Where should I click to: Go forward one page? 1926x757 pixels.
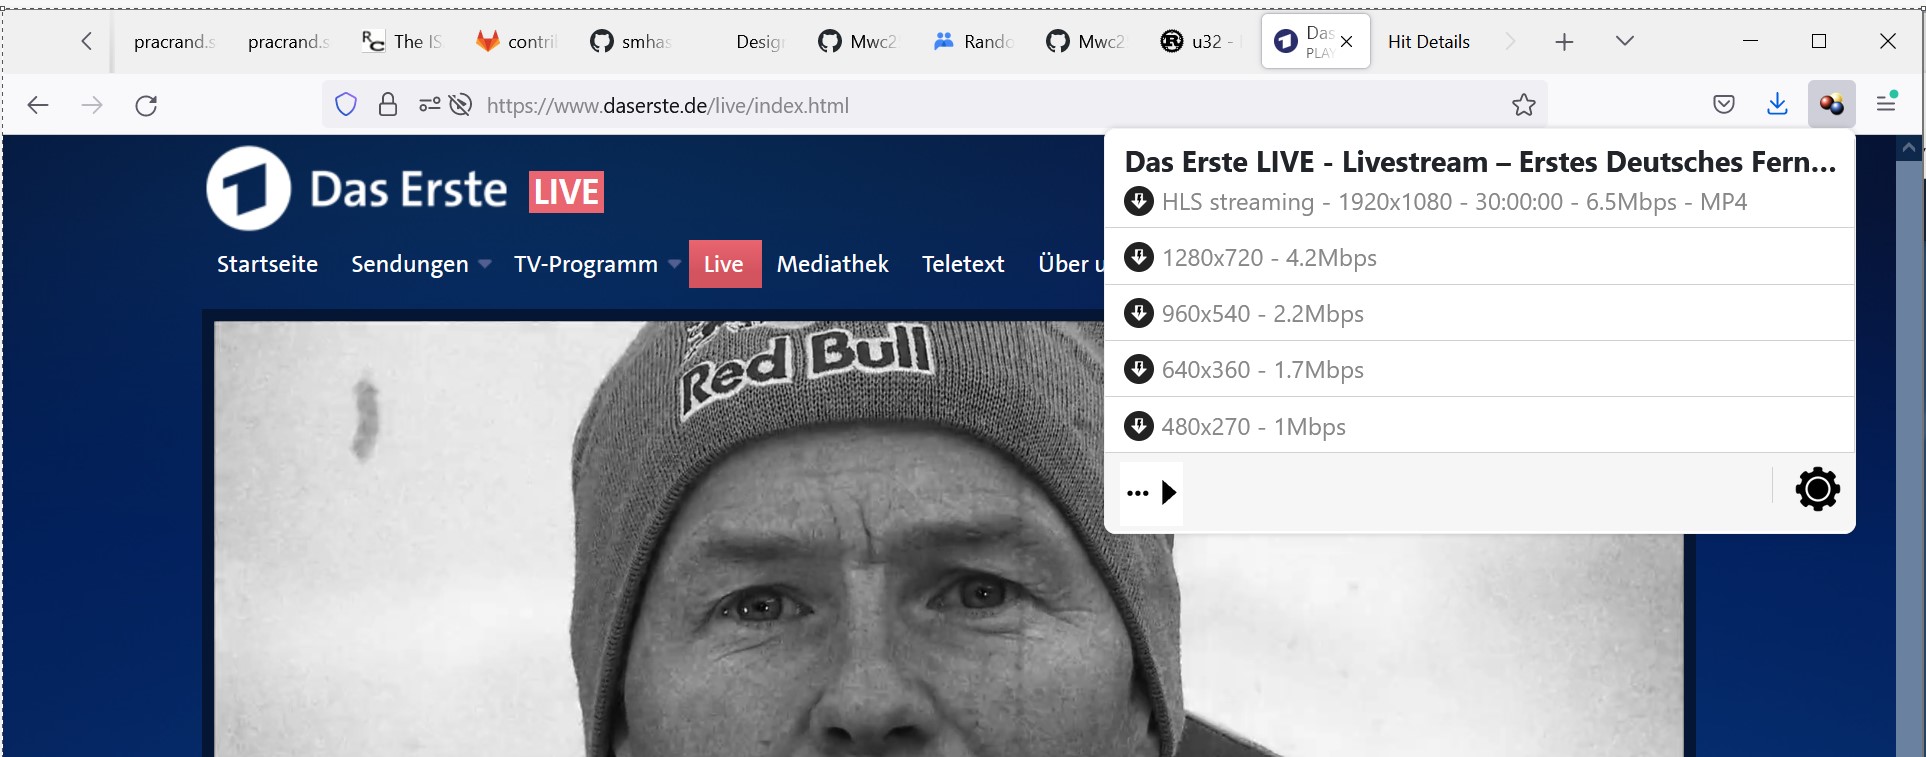(92, 105)
